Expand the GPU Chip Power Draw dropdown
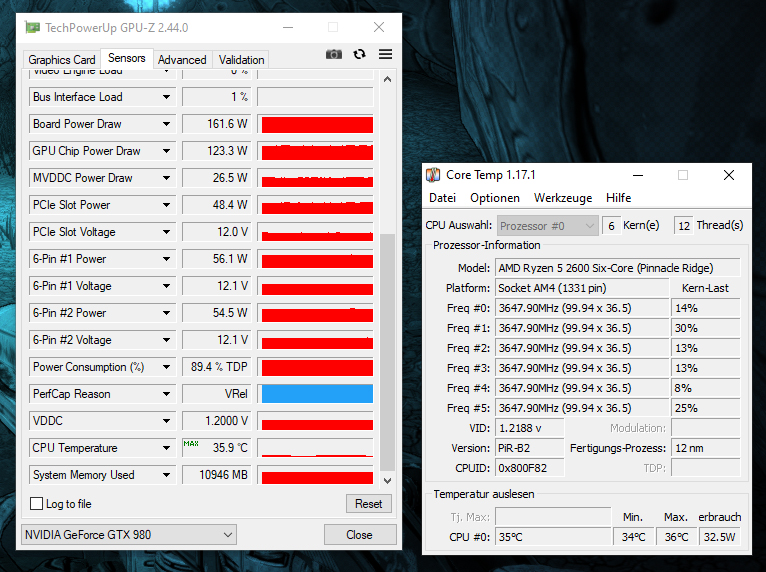 pyautogui.click(x=167, y=151)
